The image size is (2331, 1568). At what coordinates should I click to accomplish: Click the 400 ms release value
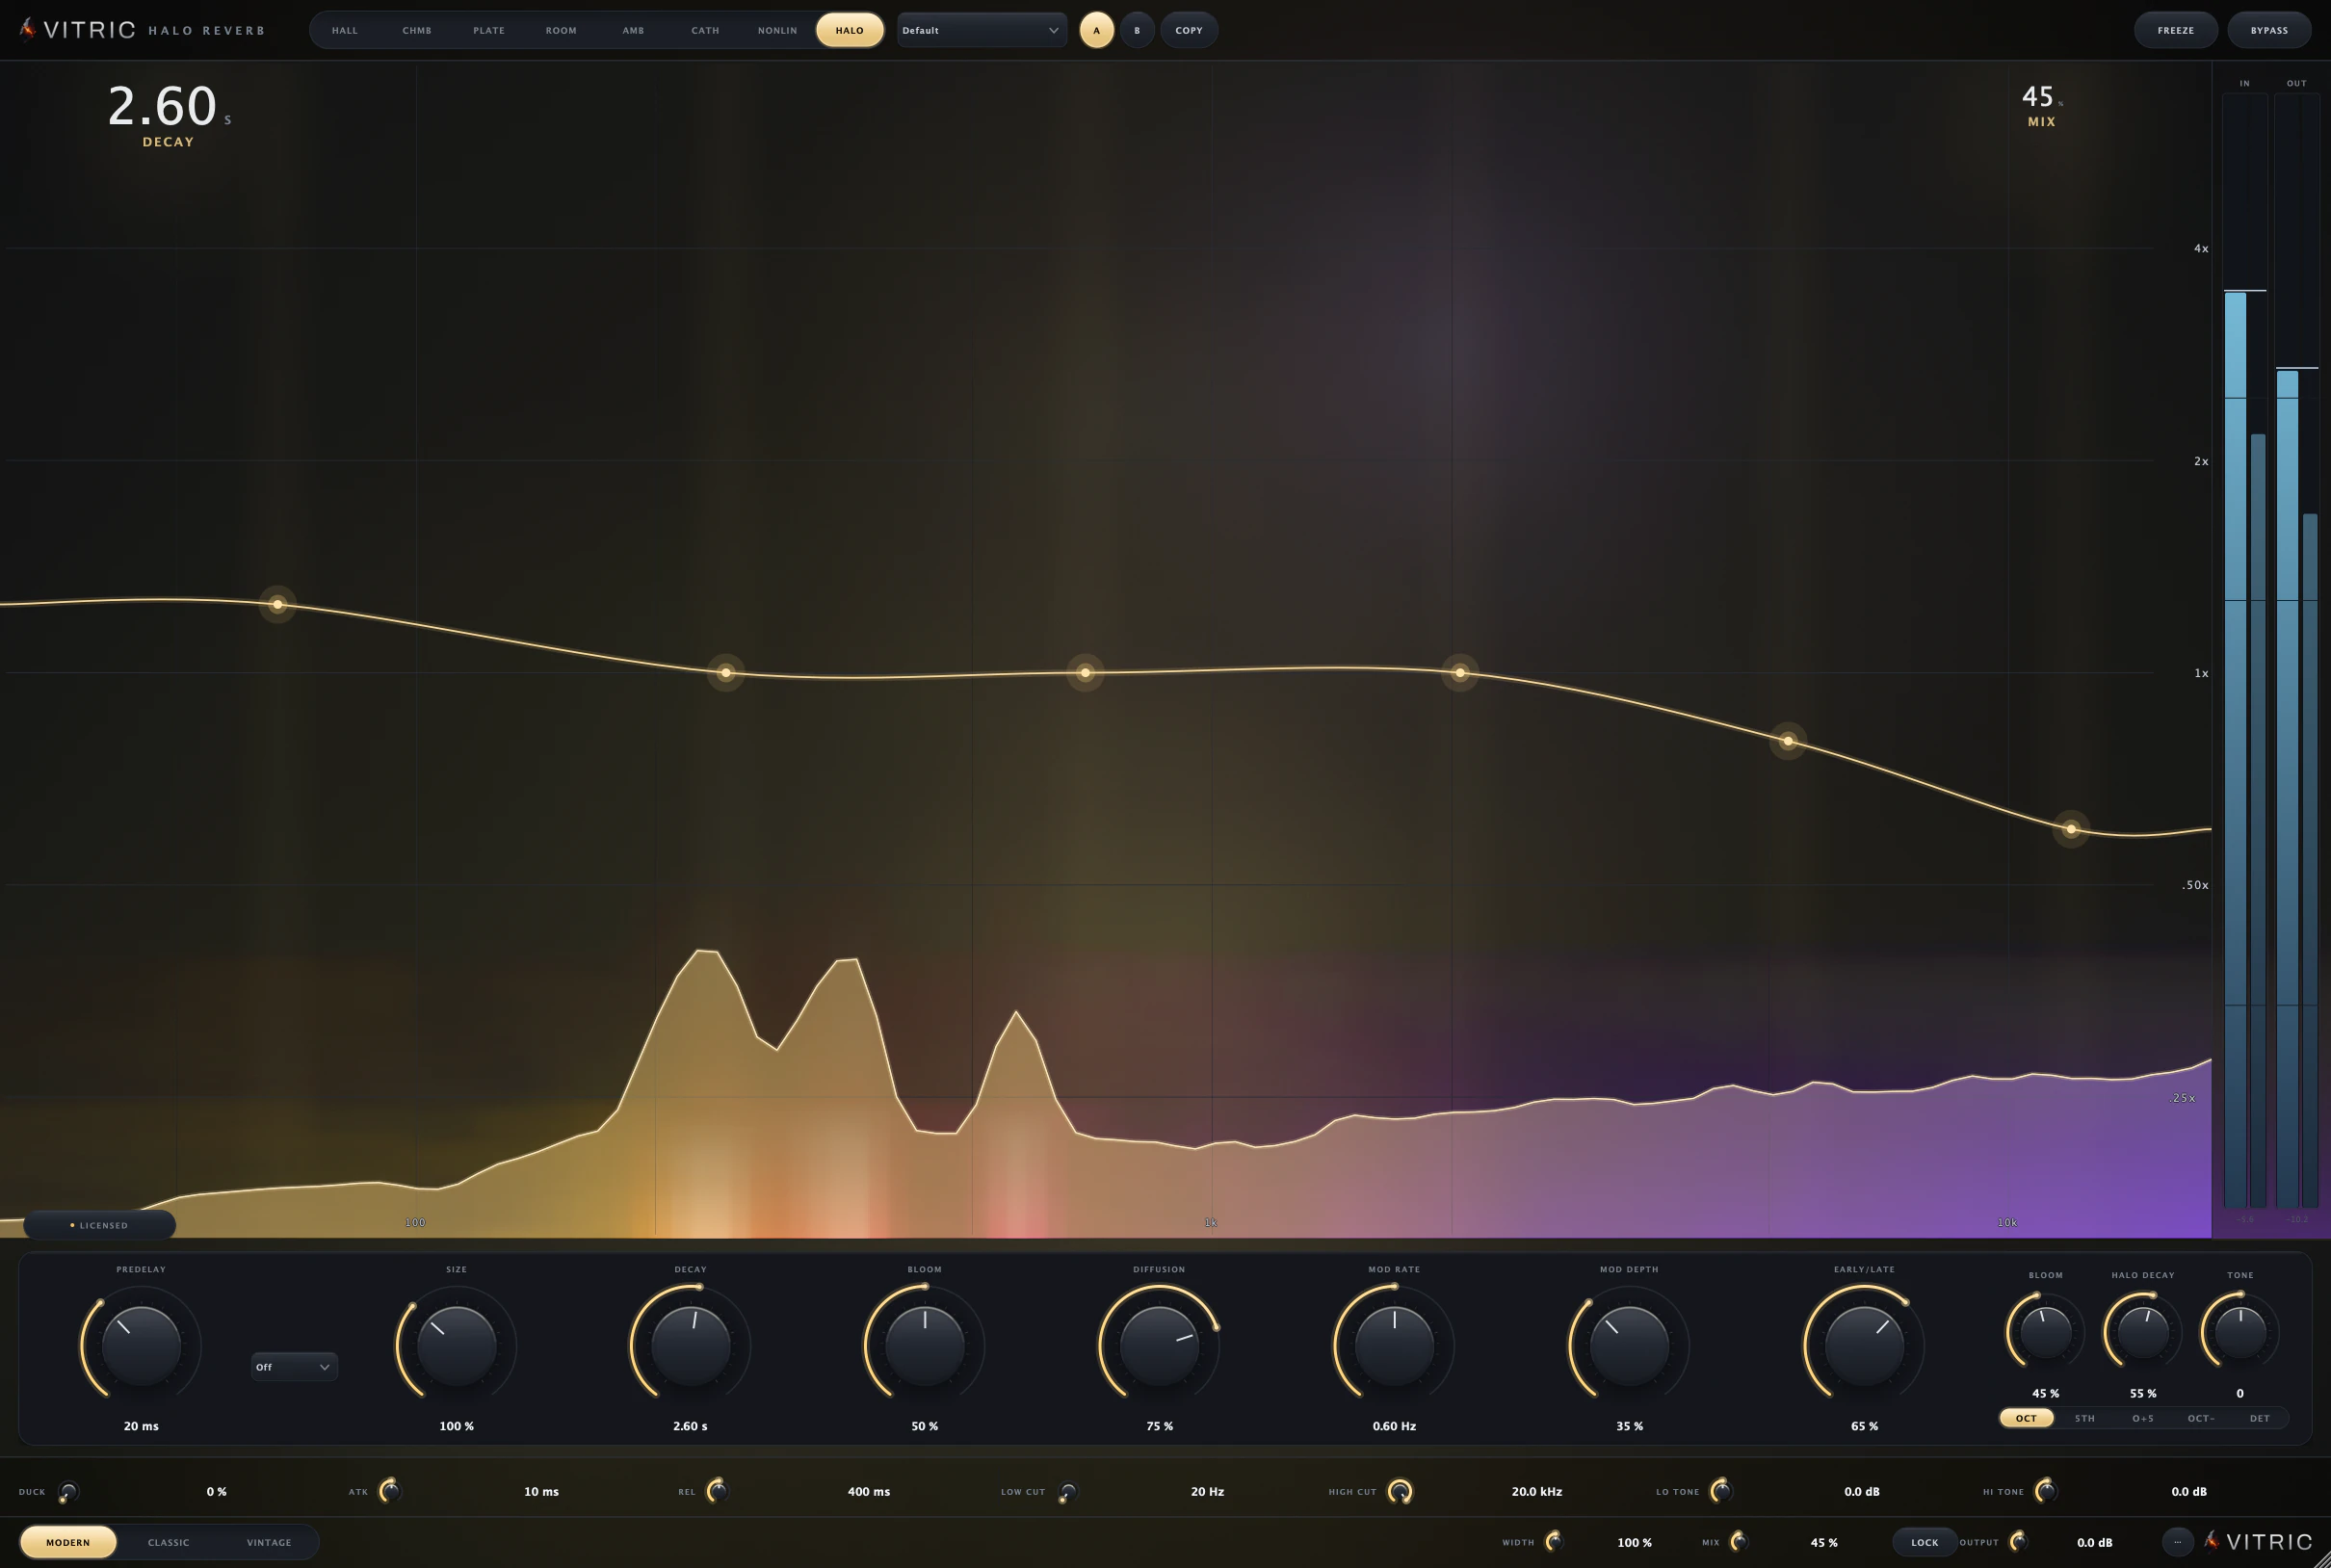tap(868, 1492)
